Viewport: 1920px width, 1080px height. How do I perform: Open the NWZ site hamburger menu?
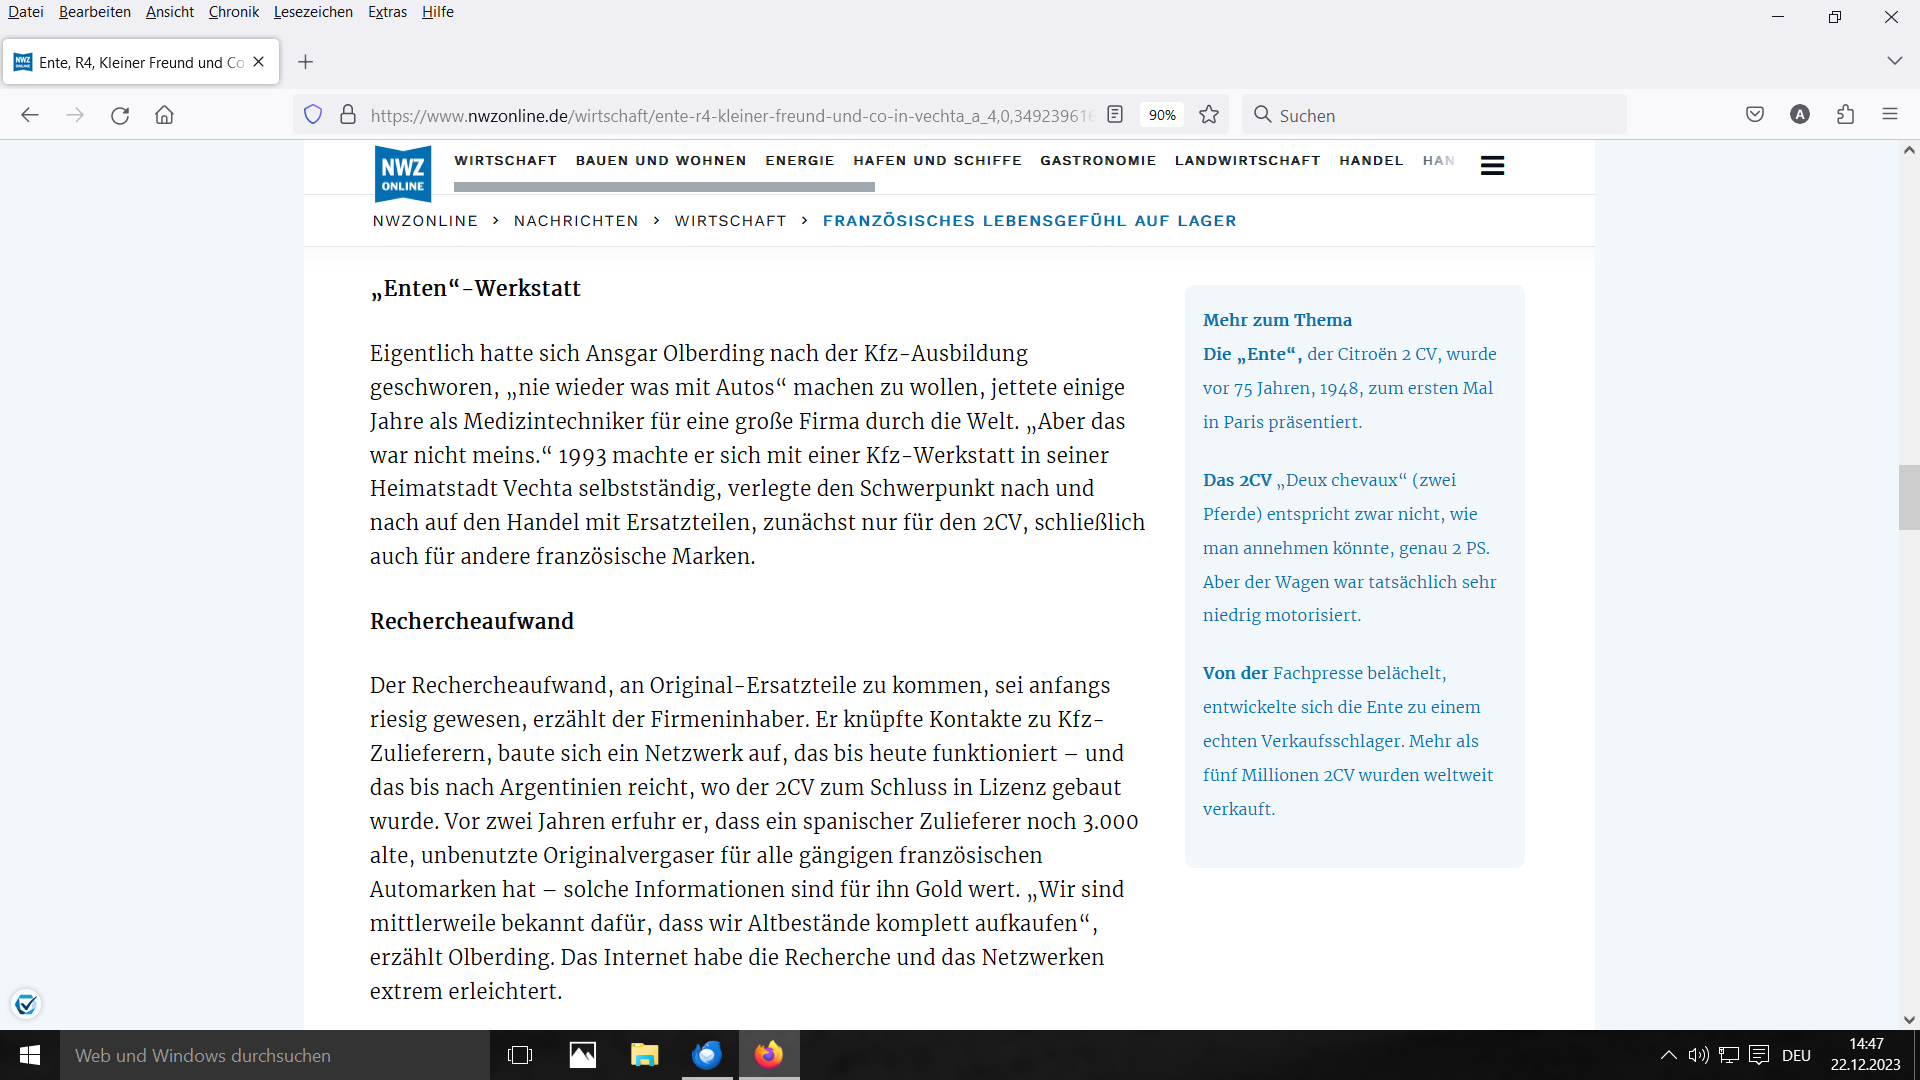1492,165
